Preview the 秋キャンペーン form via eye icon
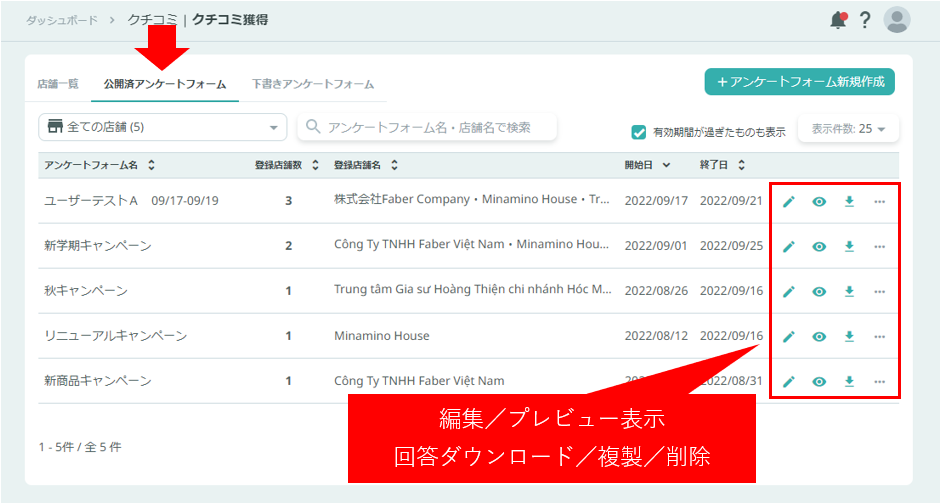The image size is (941, 504). pos(819,292)
